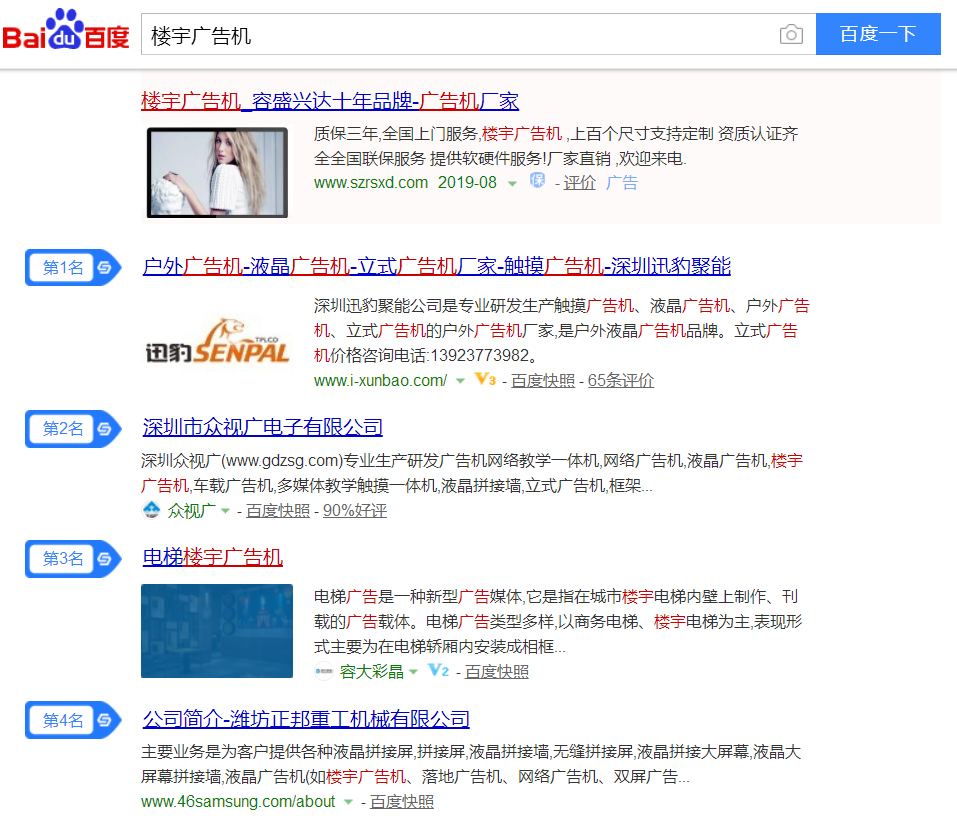Click 众视广 source name
The height and width of the screenshot is (830, 957).
192,511
